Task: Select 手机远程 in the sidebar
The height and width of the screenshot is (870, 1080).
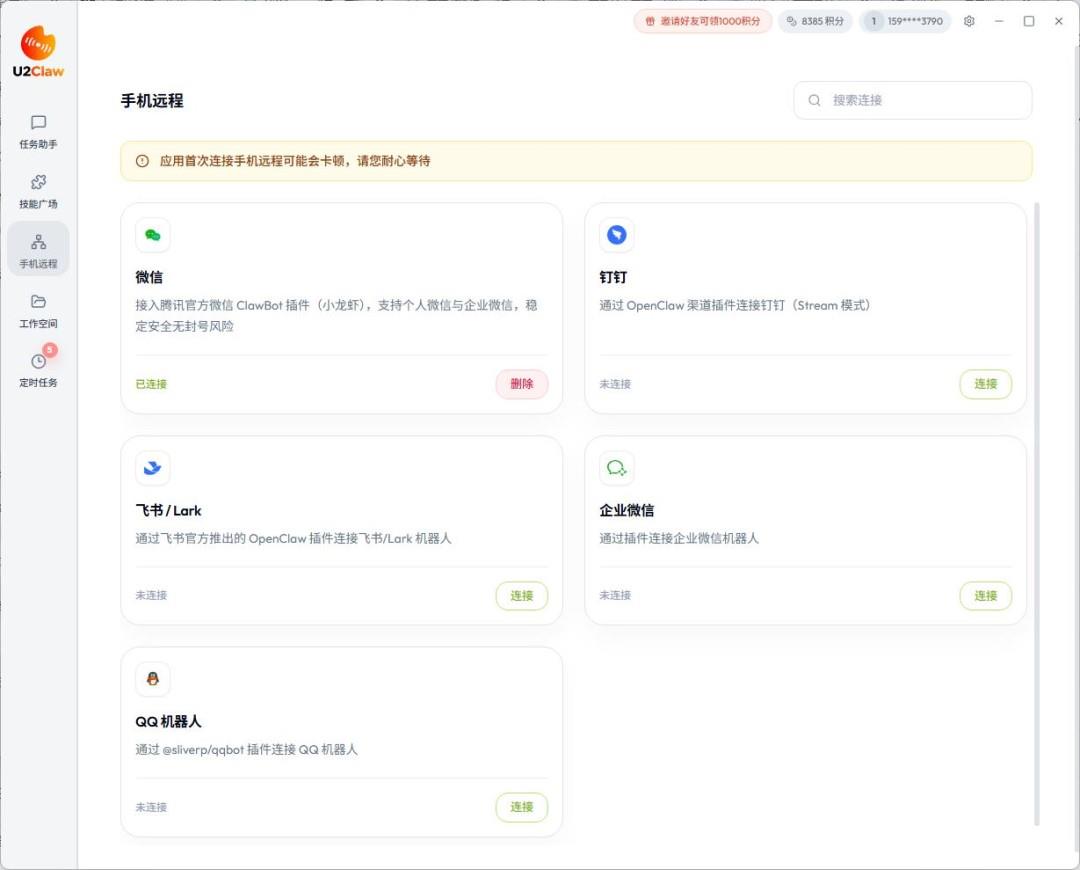Action: point(38,250)
